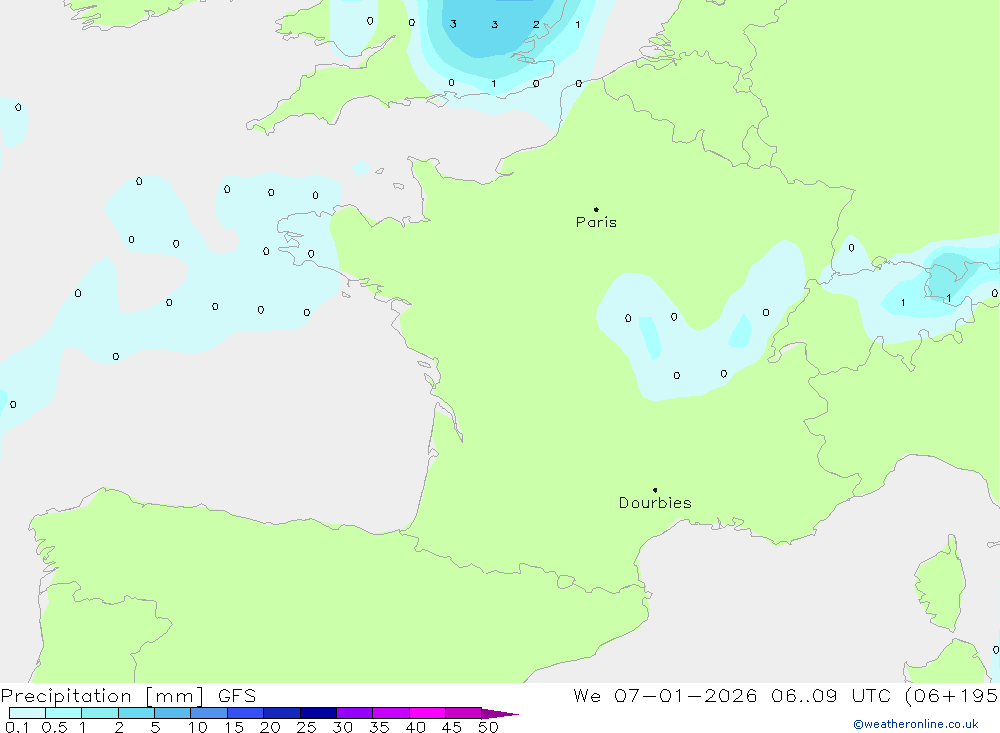Select the 40–45 mm magenta legend swatch
Viewport: 1000px width, 733px height.
point(427,713)
